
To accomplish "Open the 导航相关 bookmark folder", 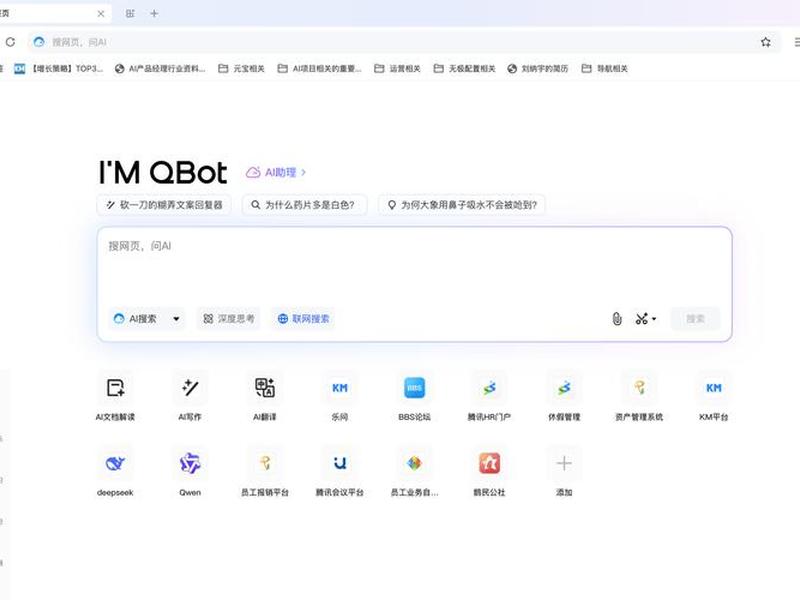I will pyautogui.click(x=605, y=68).
